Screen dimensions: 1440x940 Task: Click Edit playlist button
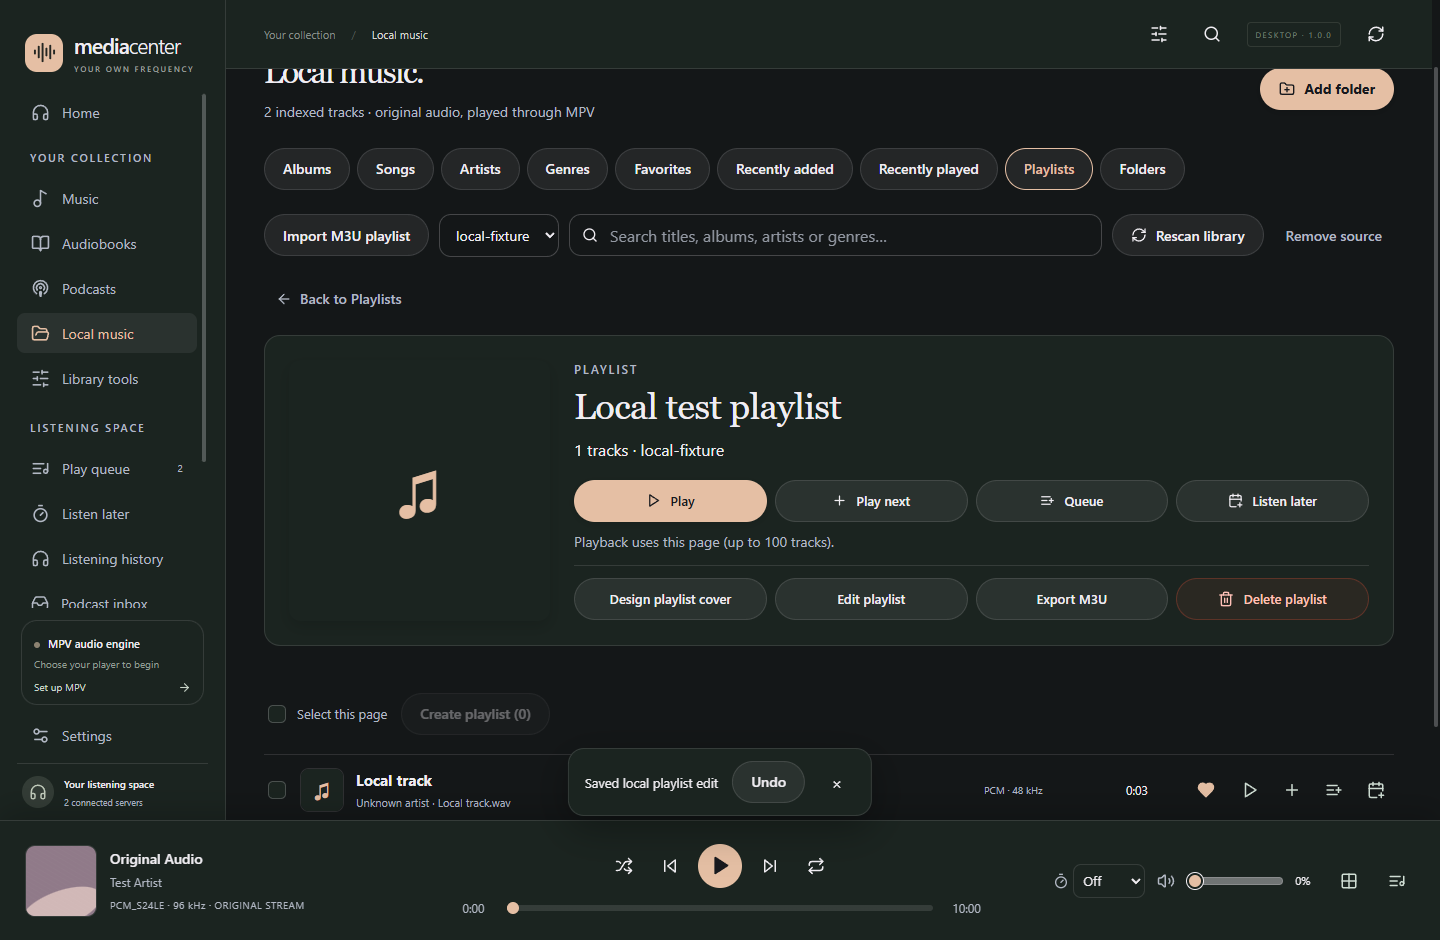(x=871, y=599)
